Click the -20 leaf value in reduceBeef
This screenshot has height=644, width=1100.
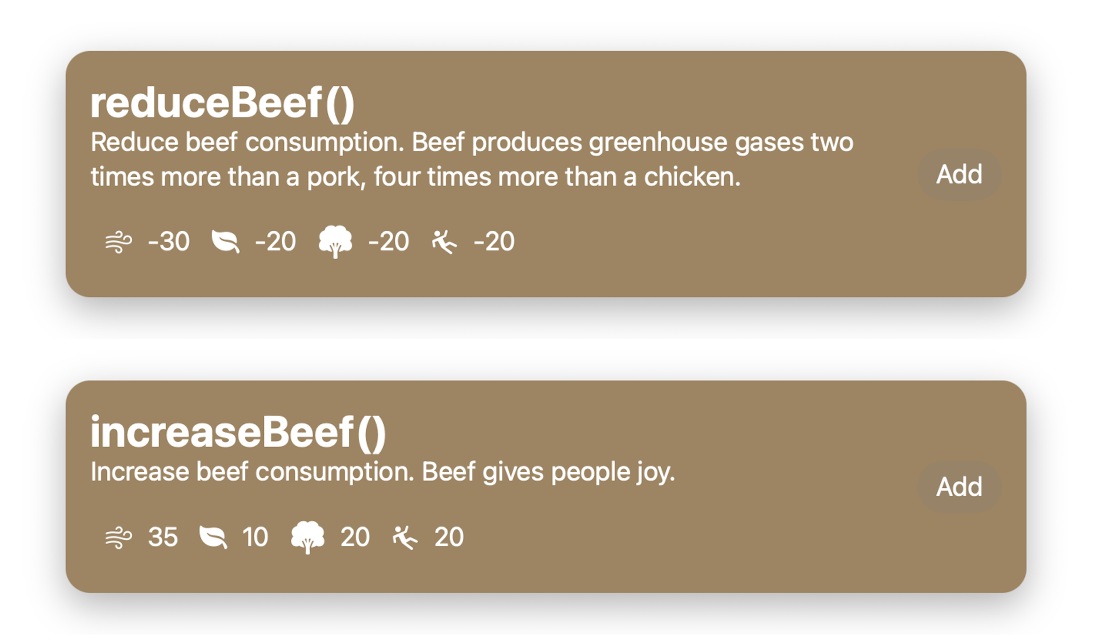click(x=275, y=242)
